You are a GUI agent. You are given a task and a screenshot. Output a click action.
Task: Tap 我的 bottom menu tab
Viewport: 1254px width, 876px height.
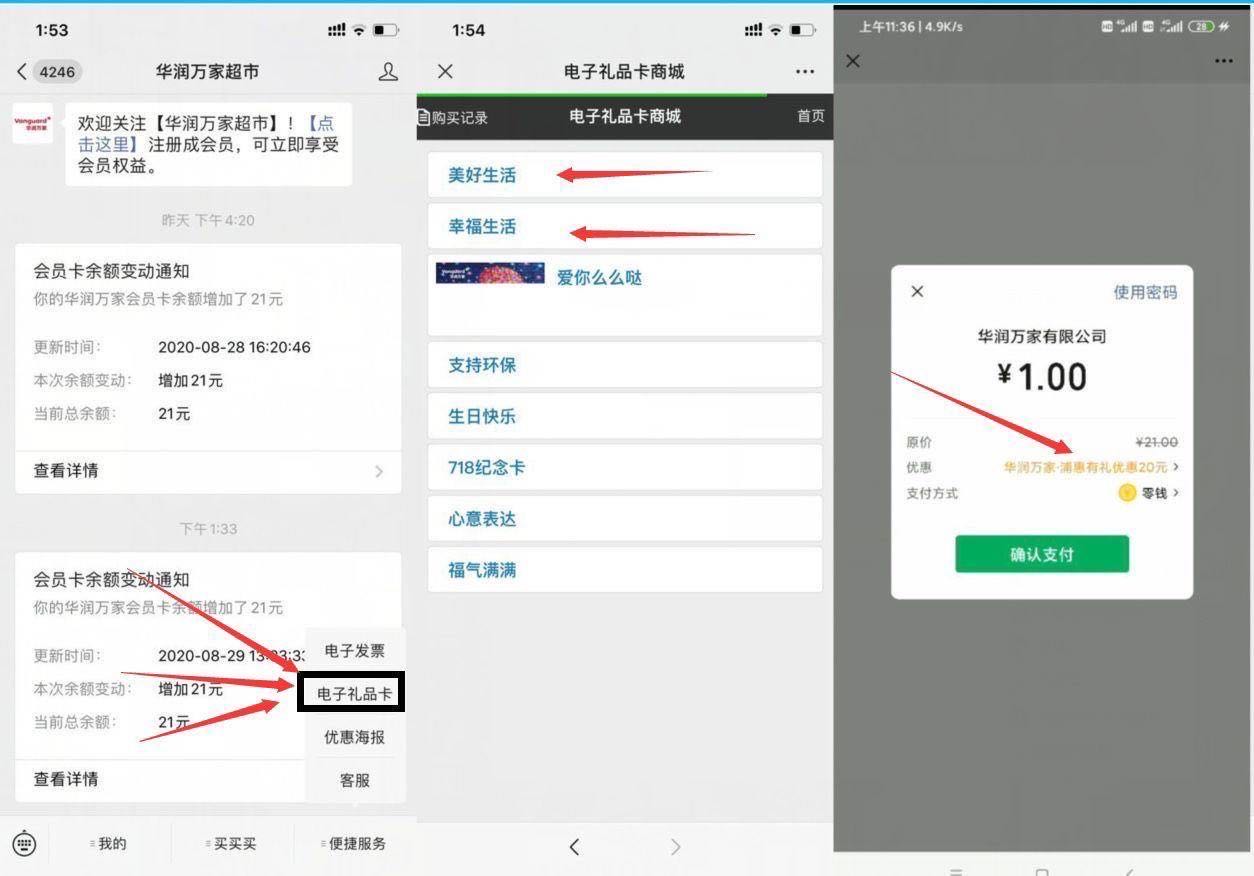tap(110, 844)
